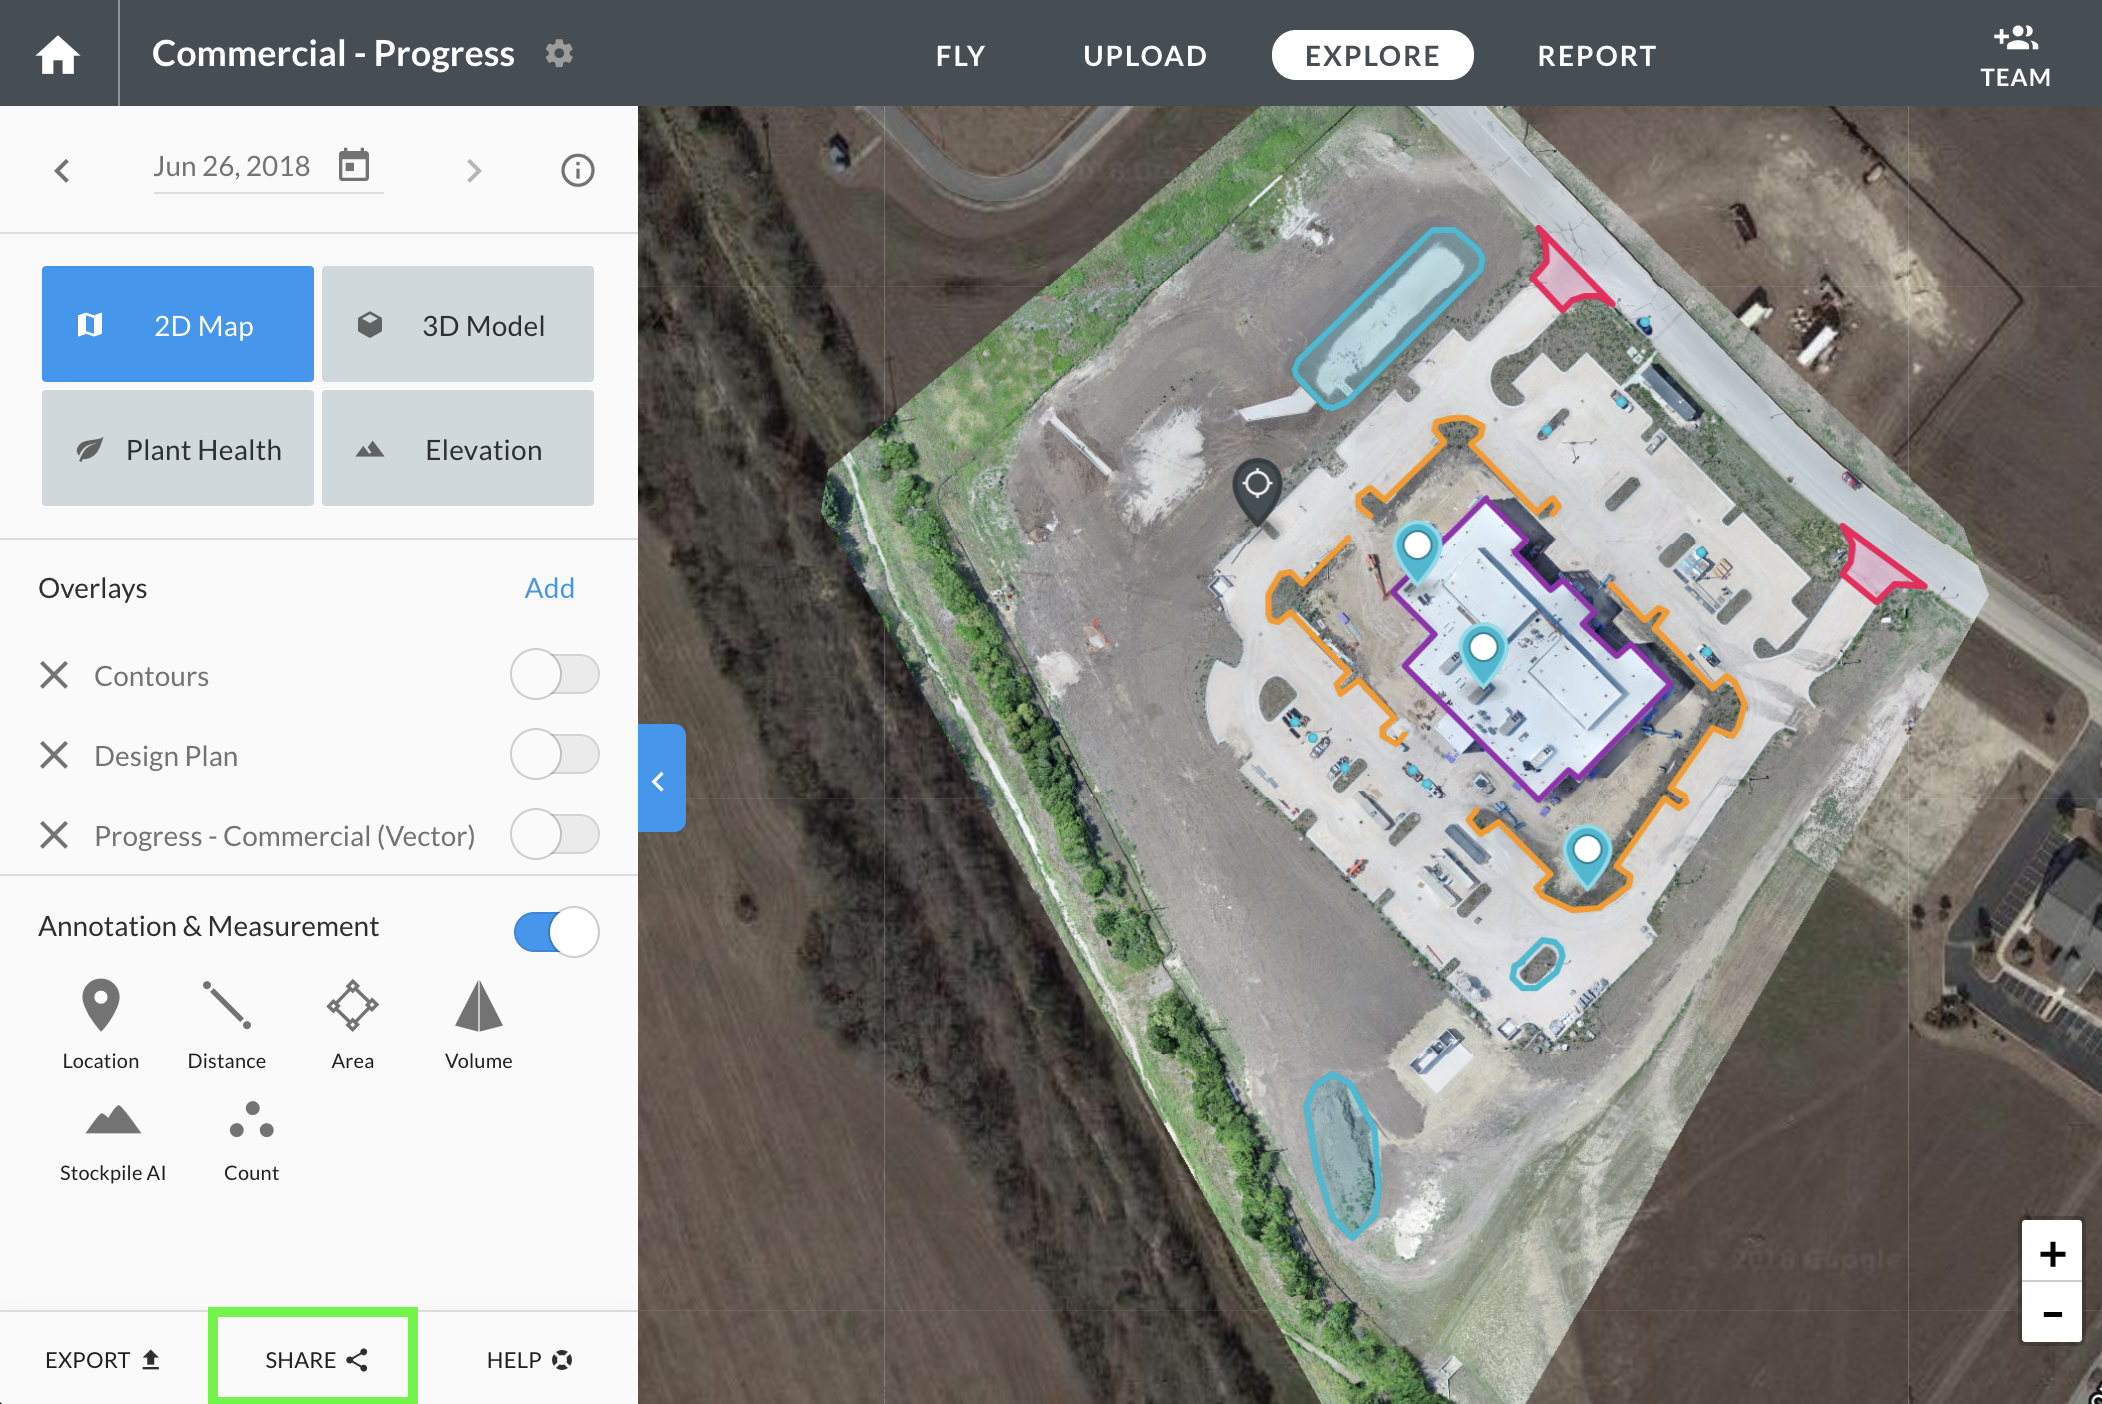Click the teal marker pin on the building's roof
Screen dimensions: 2102x1404
pyautogui.click(x=1483, y=653)
